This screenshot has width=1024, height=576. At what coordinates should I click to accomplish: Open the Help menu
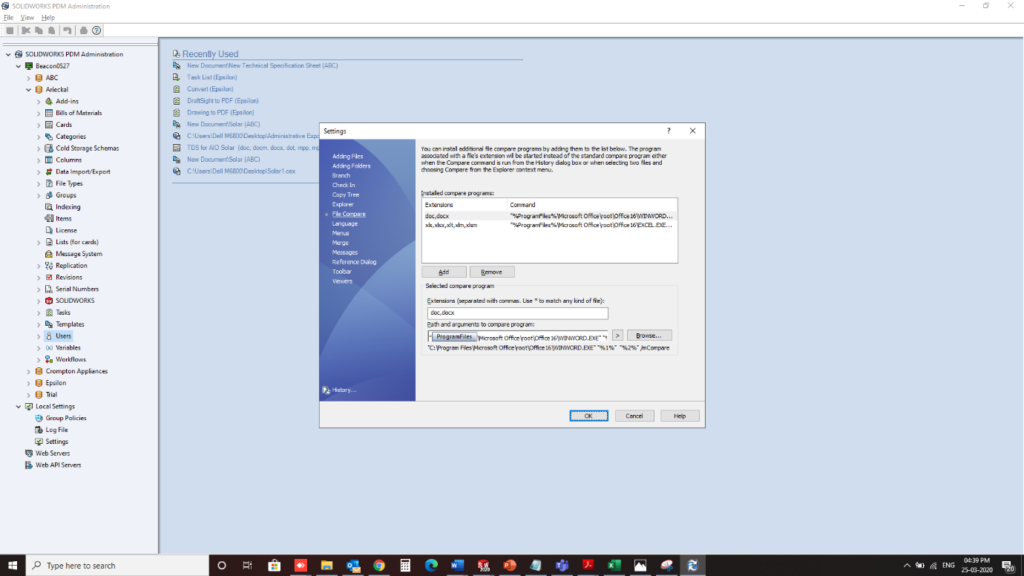point(48,18)
